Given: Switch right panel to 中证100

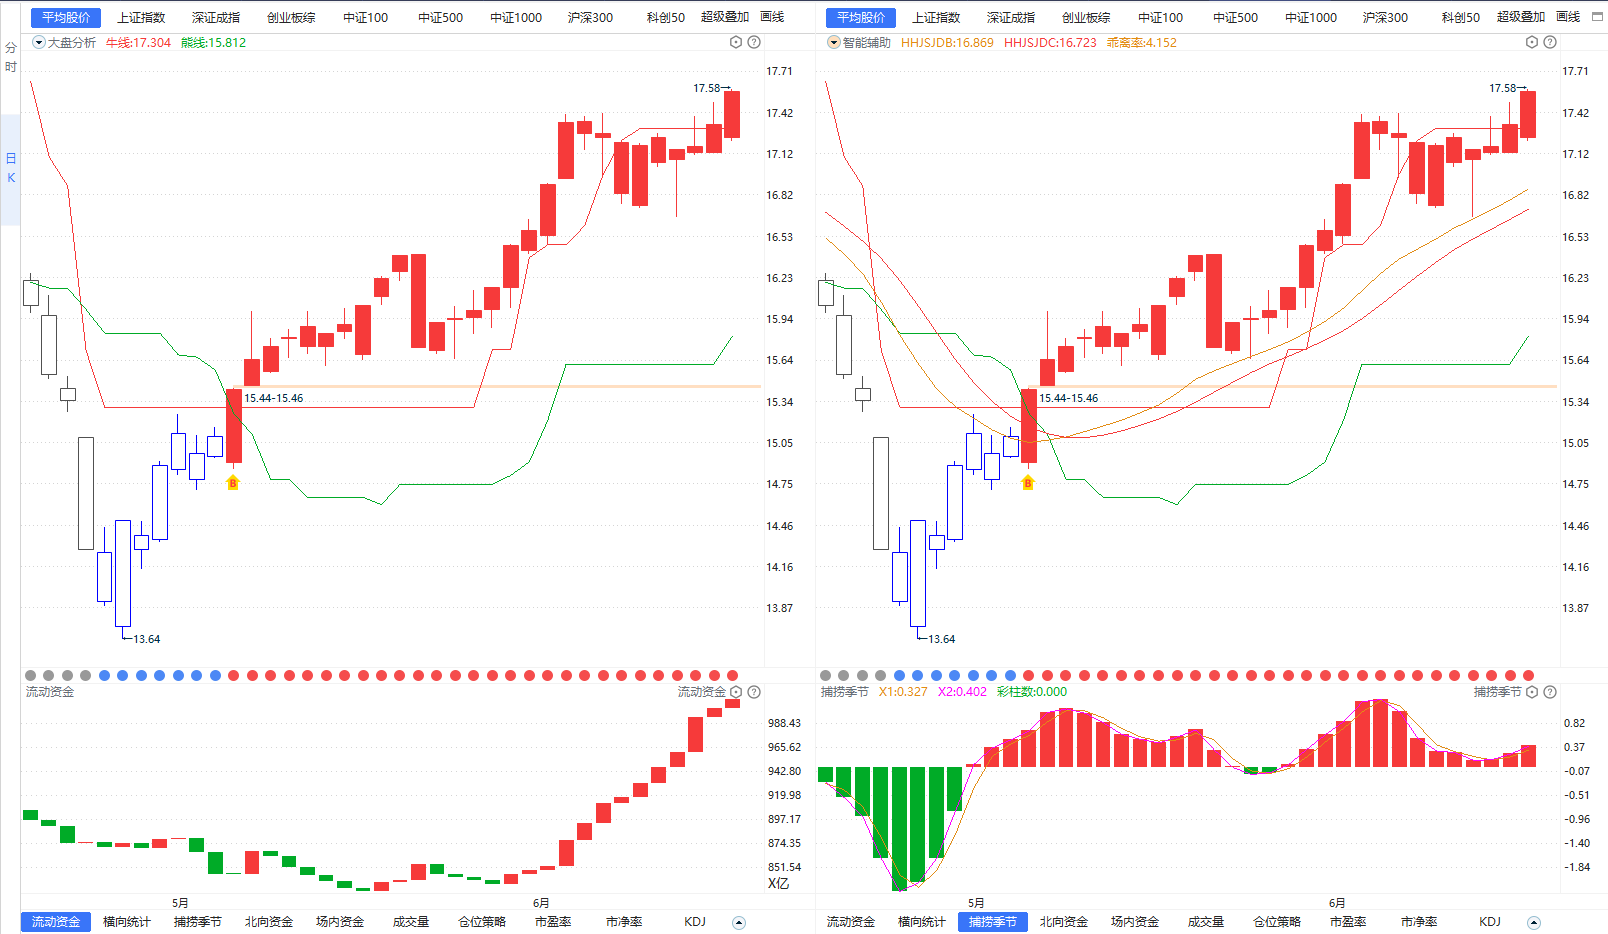Looking at the screenshot, I should (x=1160, y=18).
